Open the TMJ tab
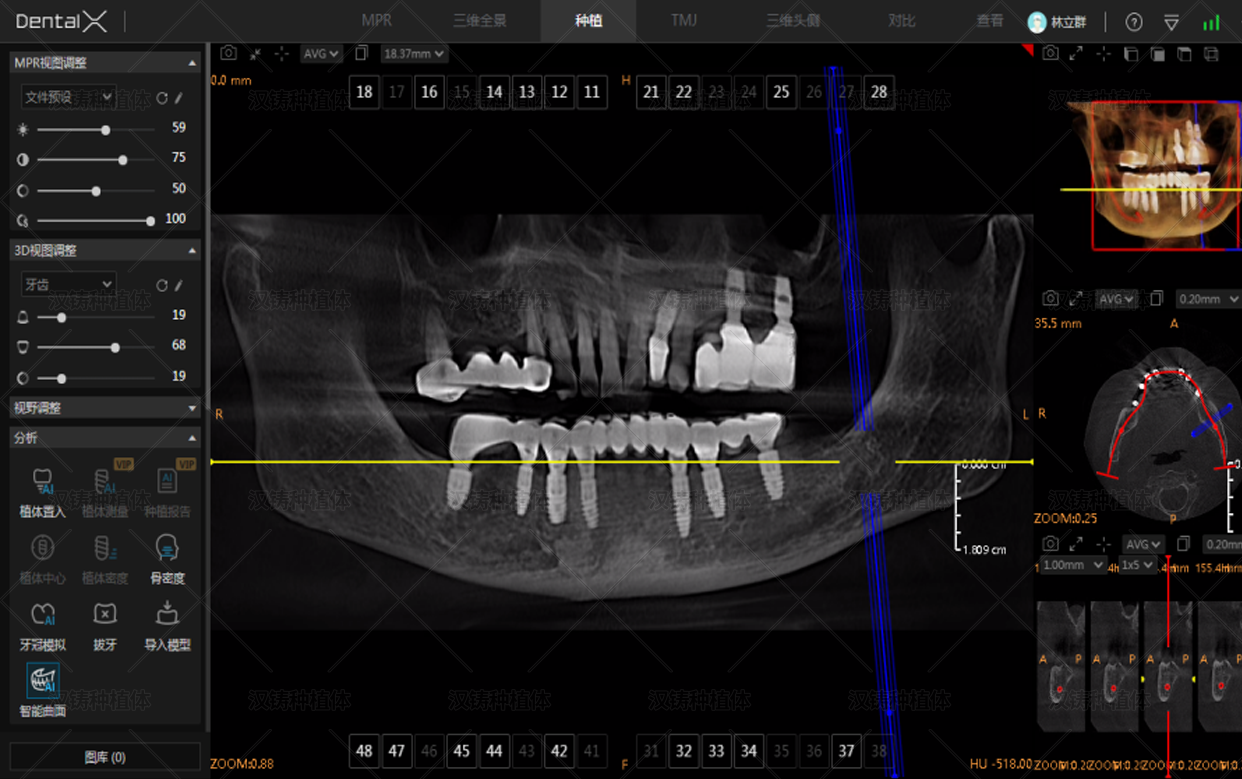The height and width of the screenshot is (779, 1242). (x=684, y=21)
